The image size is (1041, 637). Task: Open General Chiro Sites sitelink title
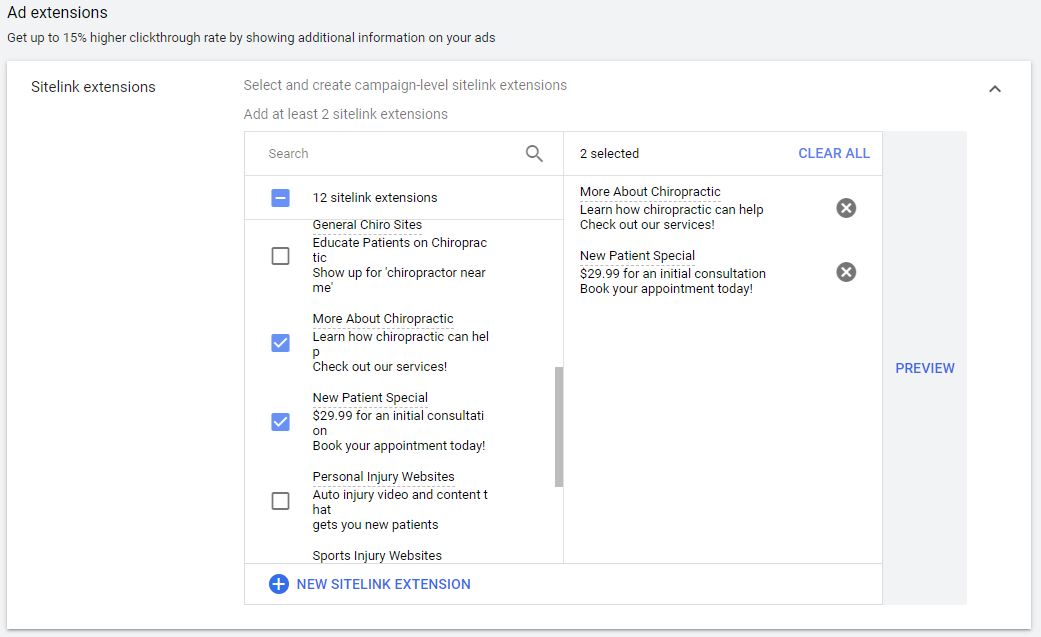[367, 225]
